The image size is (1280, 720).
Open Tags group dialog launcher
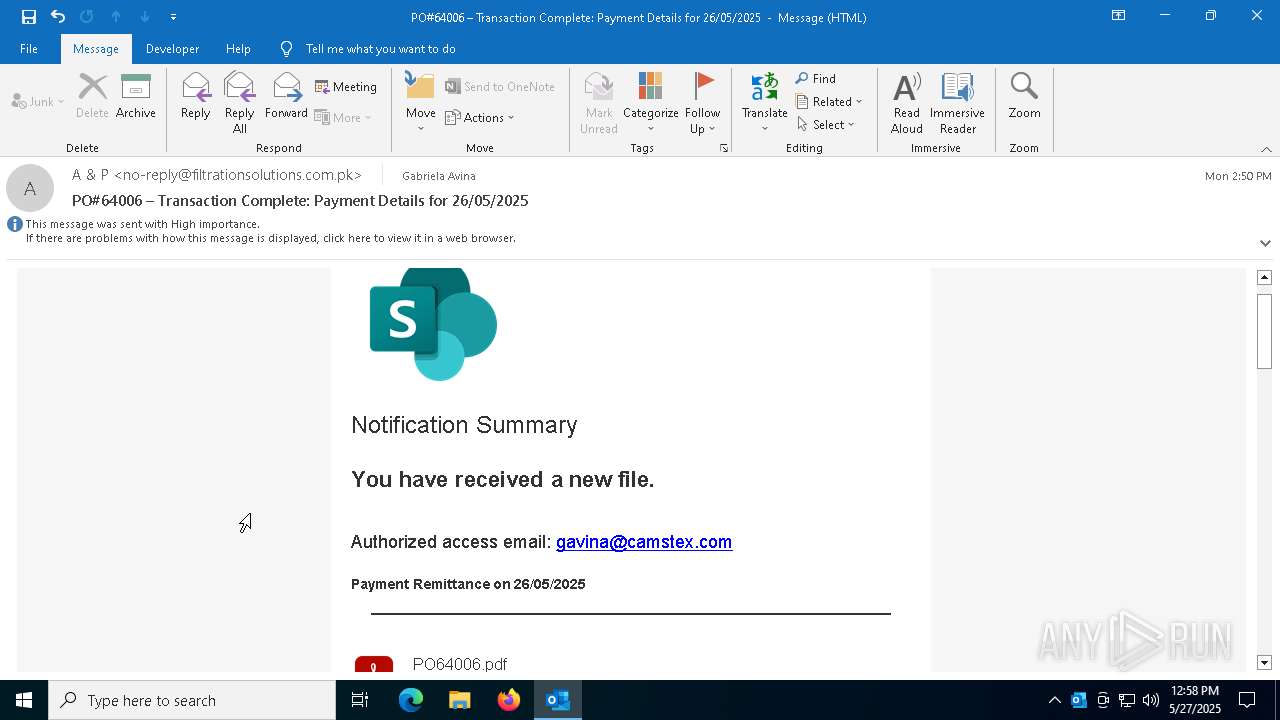724,148
